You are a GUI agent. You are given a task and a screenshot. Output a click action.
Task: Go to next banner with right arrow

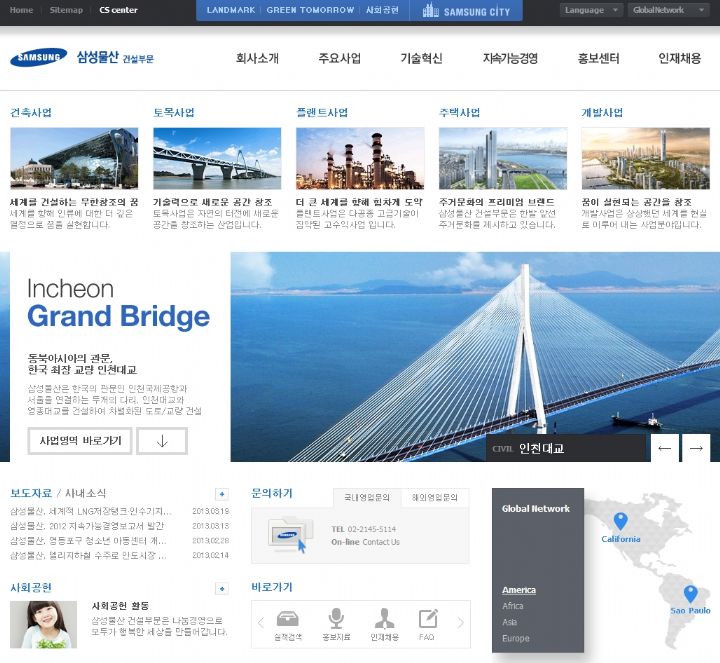pos(696,448)
